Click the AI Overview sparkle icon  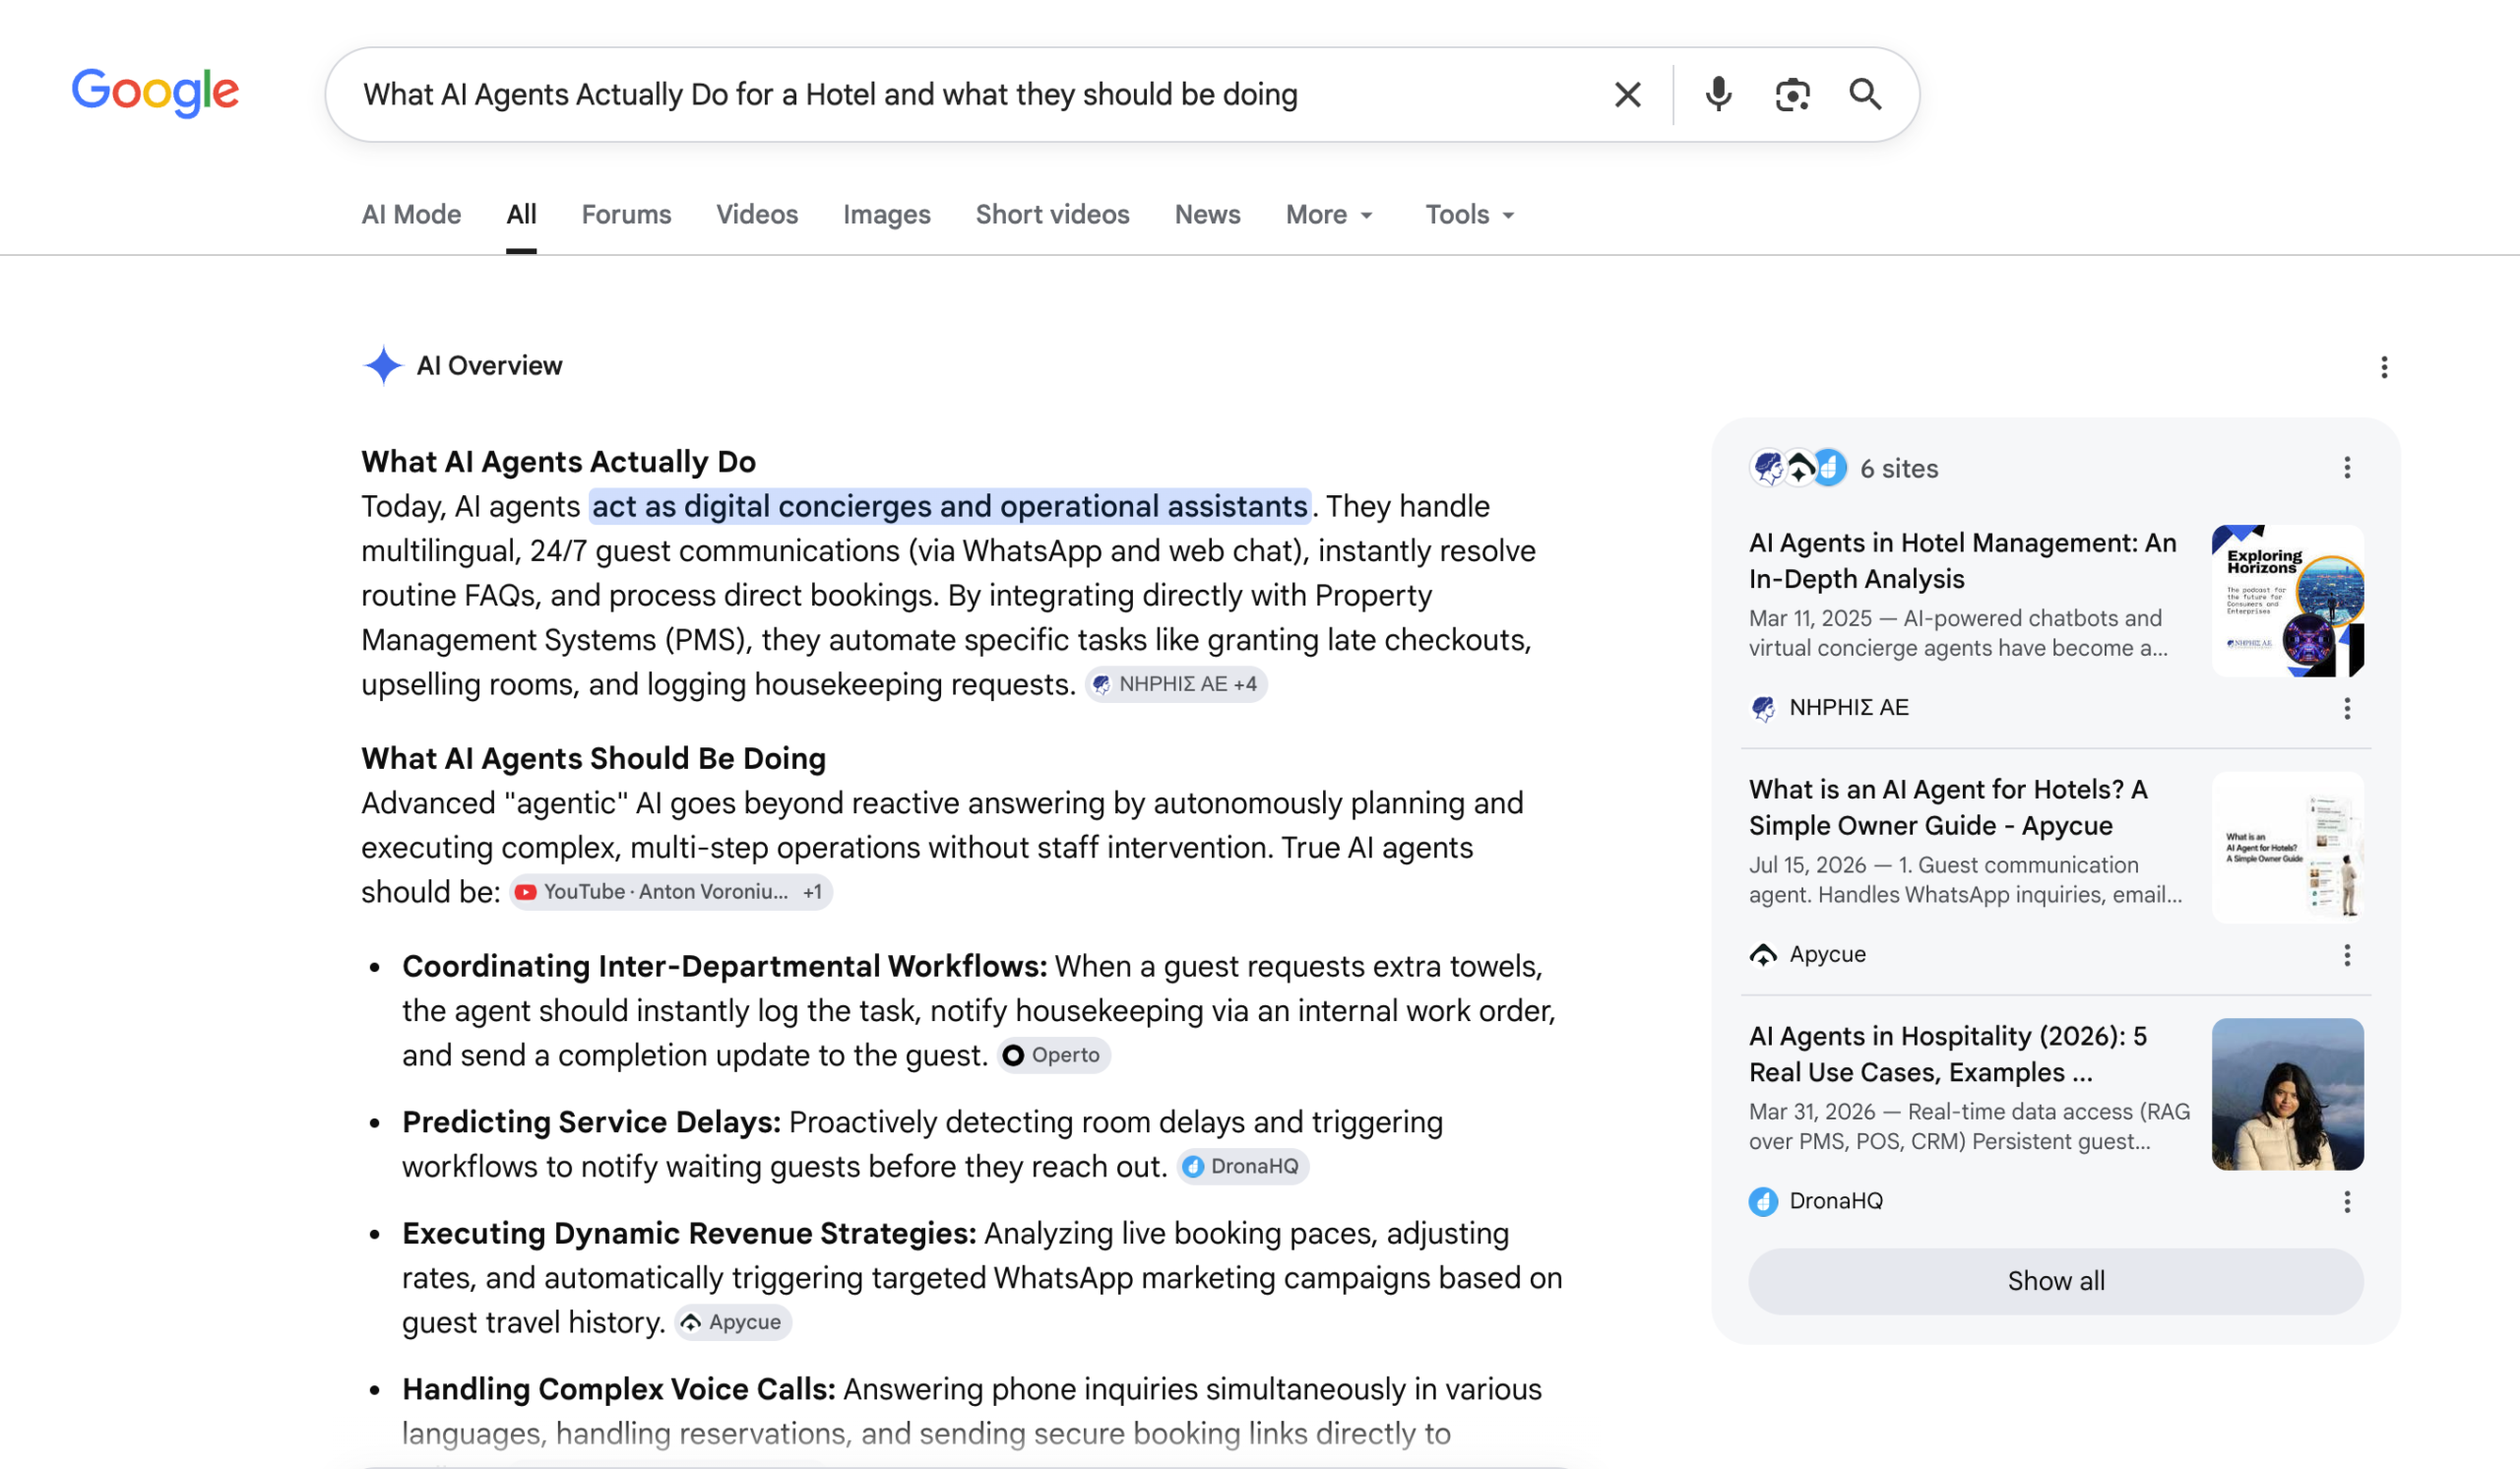[x=382, y=366]
